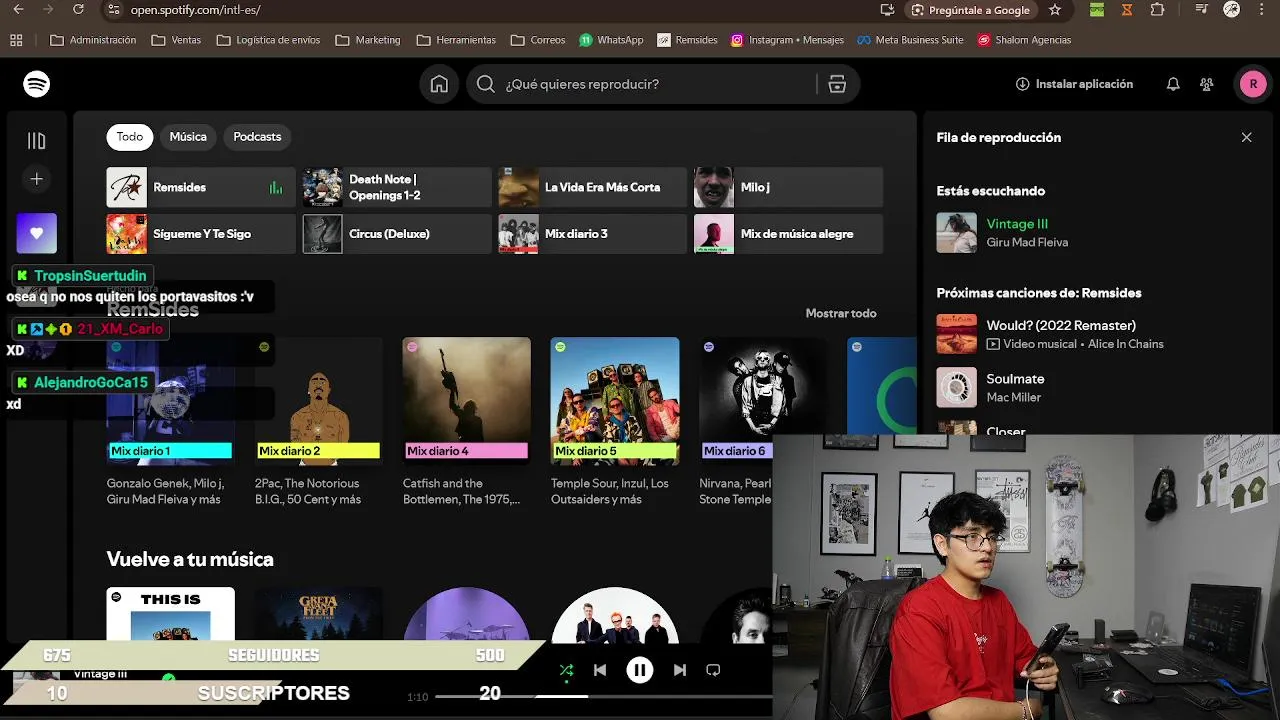1280x720 pixels.
Task: Open the Browse icon in search bar
Action: pos(837,84)
